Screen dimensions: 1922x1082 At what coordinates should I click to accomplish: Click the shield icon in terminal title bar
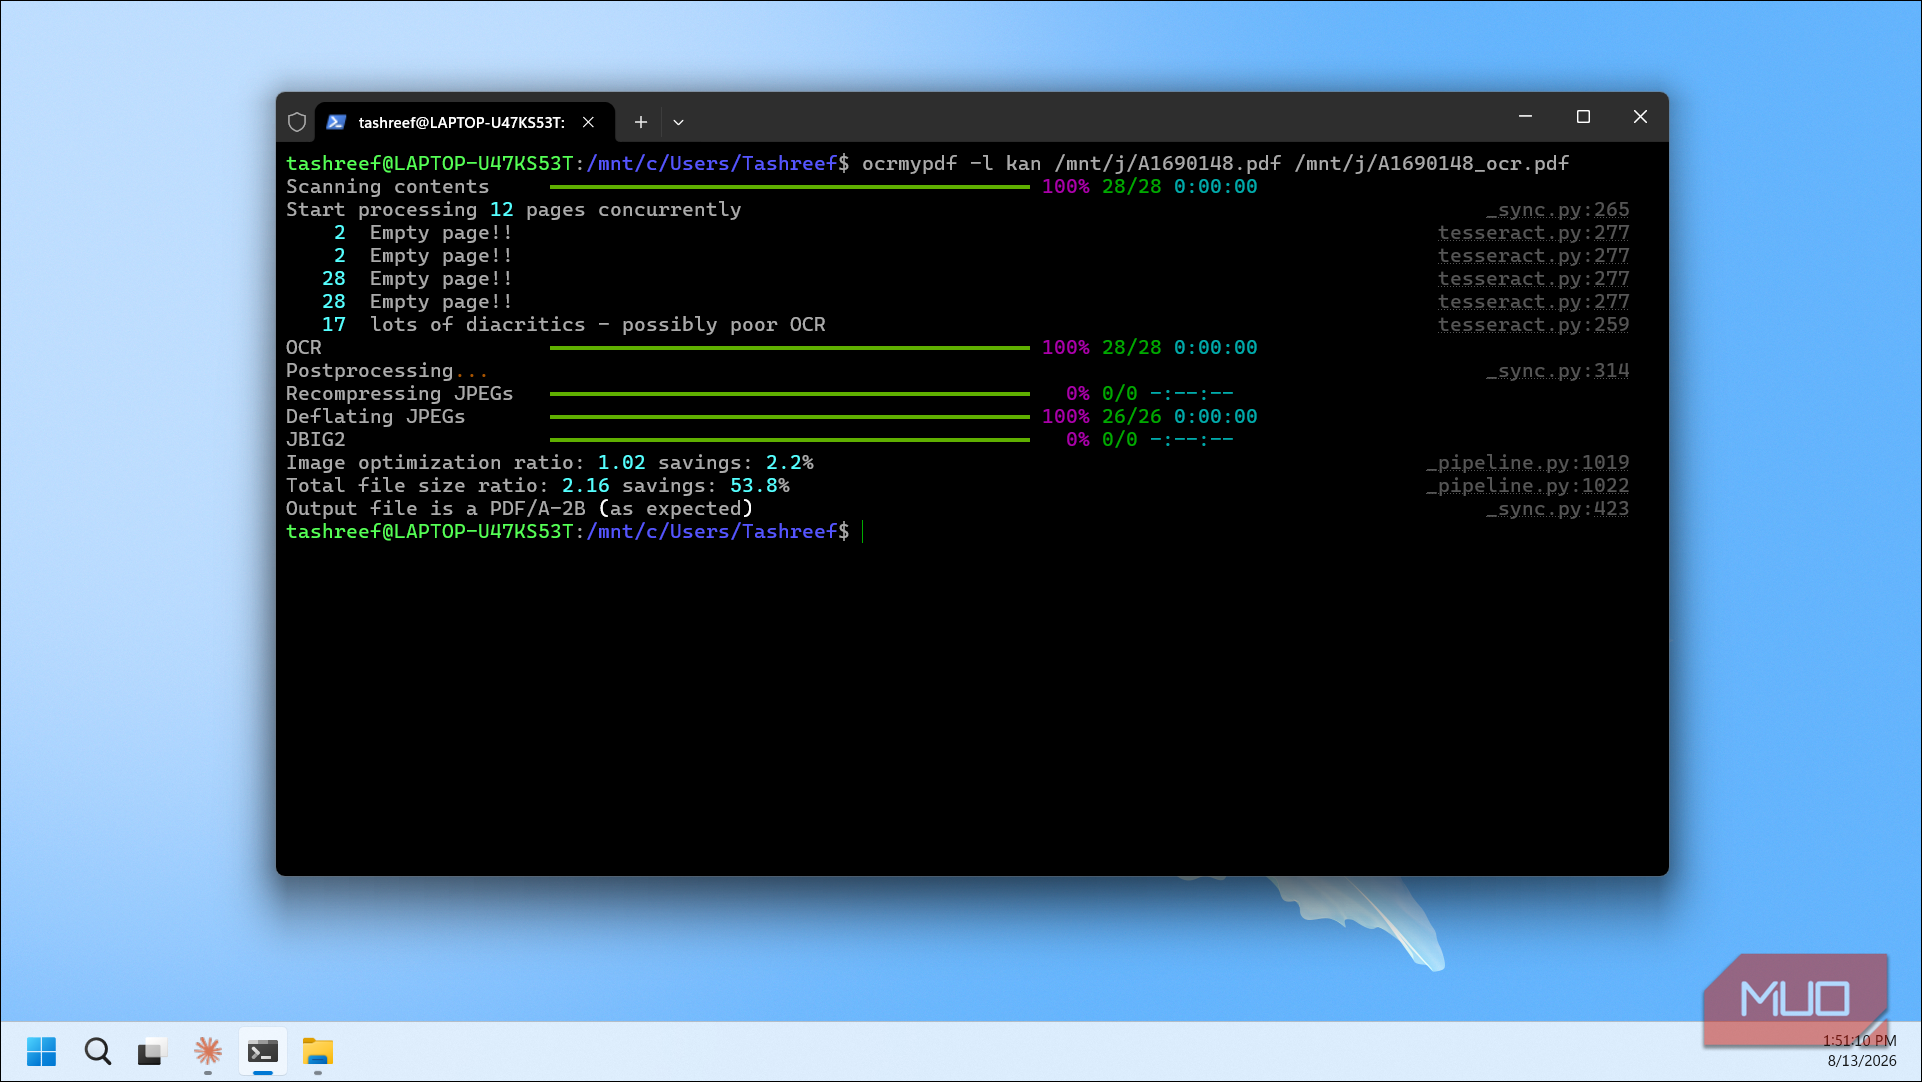coord(297,122)
